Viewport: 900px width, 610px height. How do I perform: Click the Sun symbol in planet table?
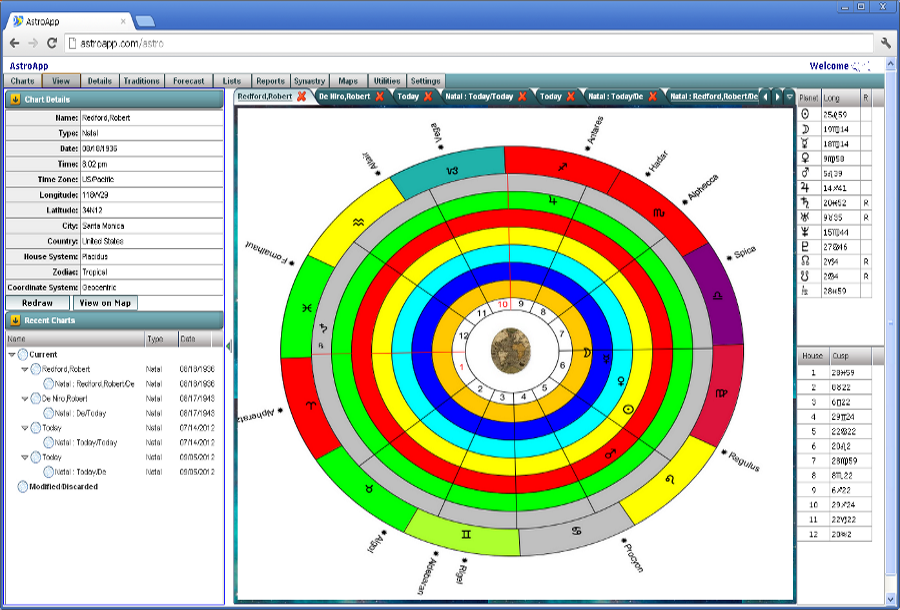[x=806, y=114]
